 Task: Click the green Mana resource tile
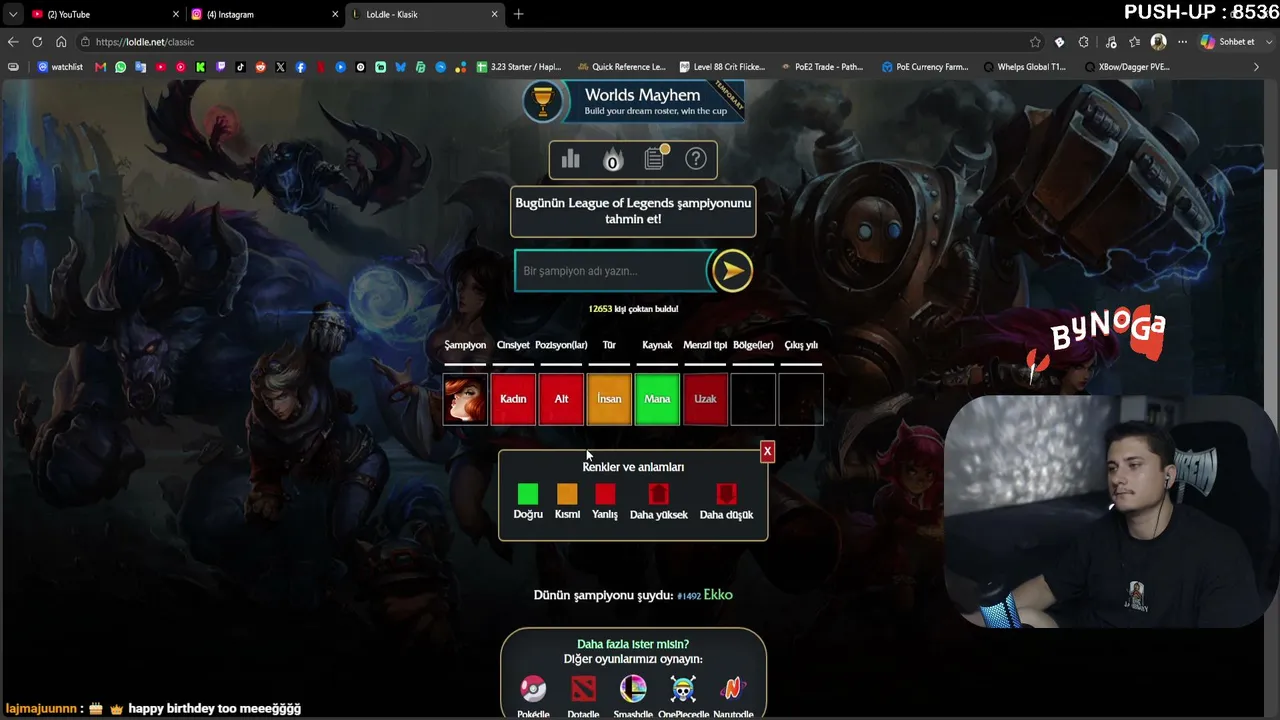click(657, 399)
